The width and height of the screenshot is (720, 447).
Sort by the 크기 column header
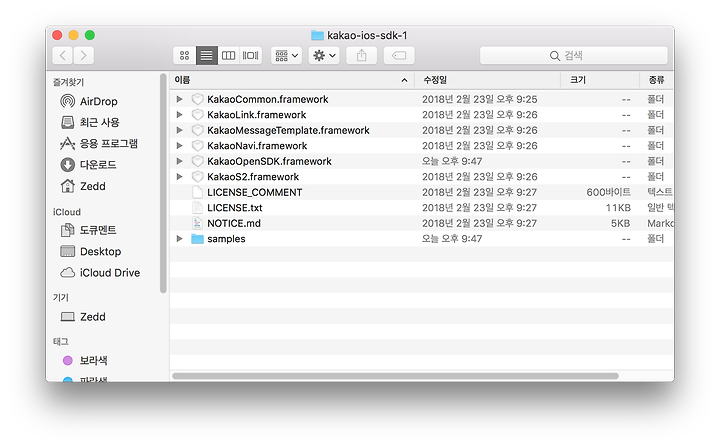pyautogui.click(x=600, y=80)
